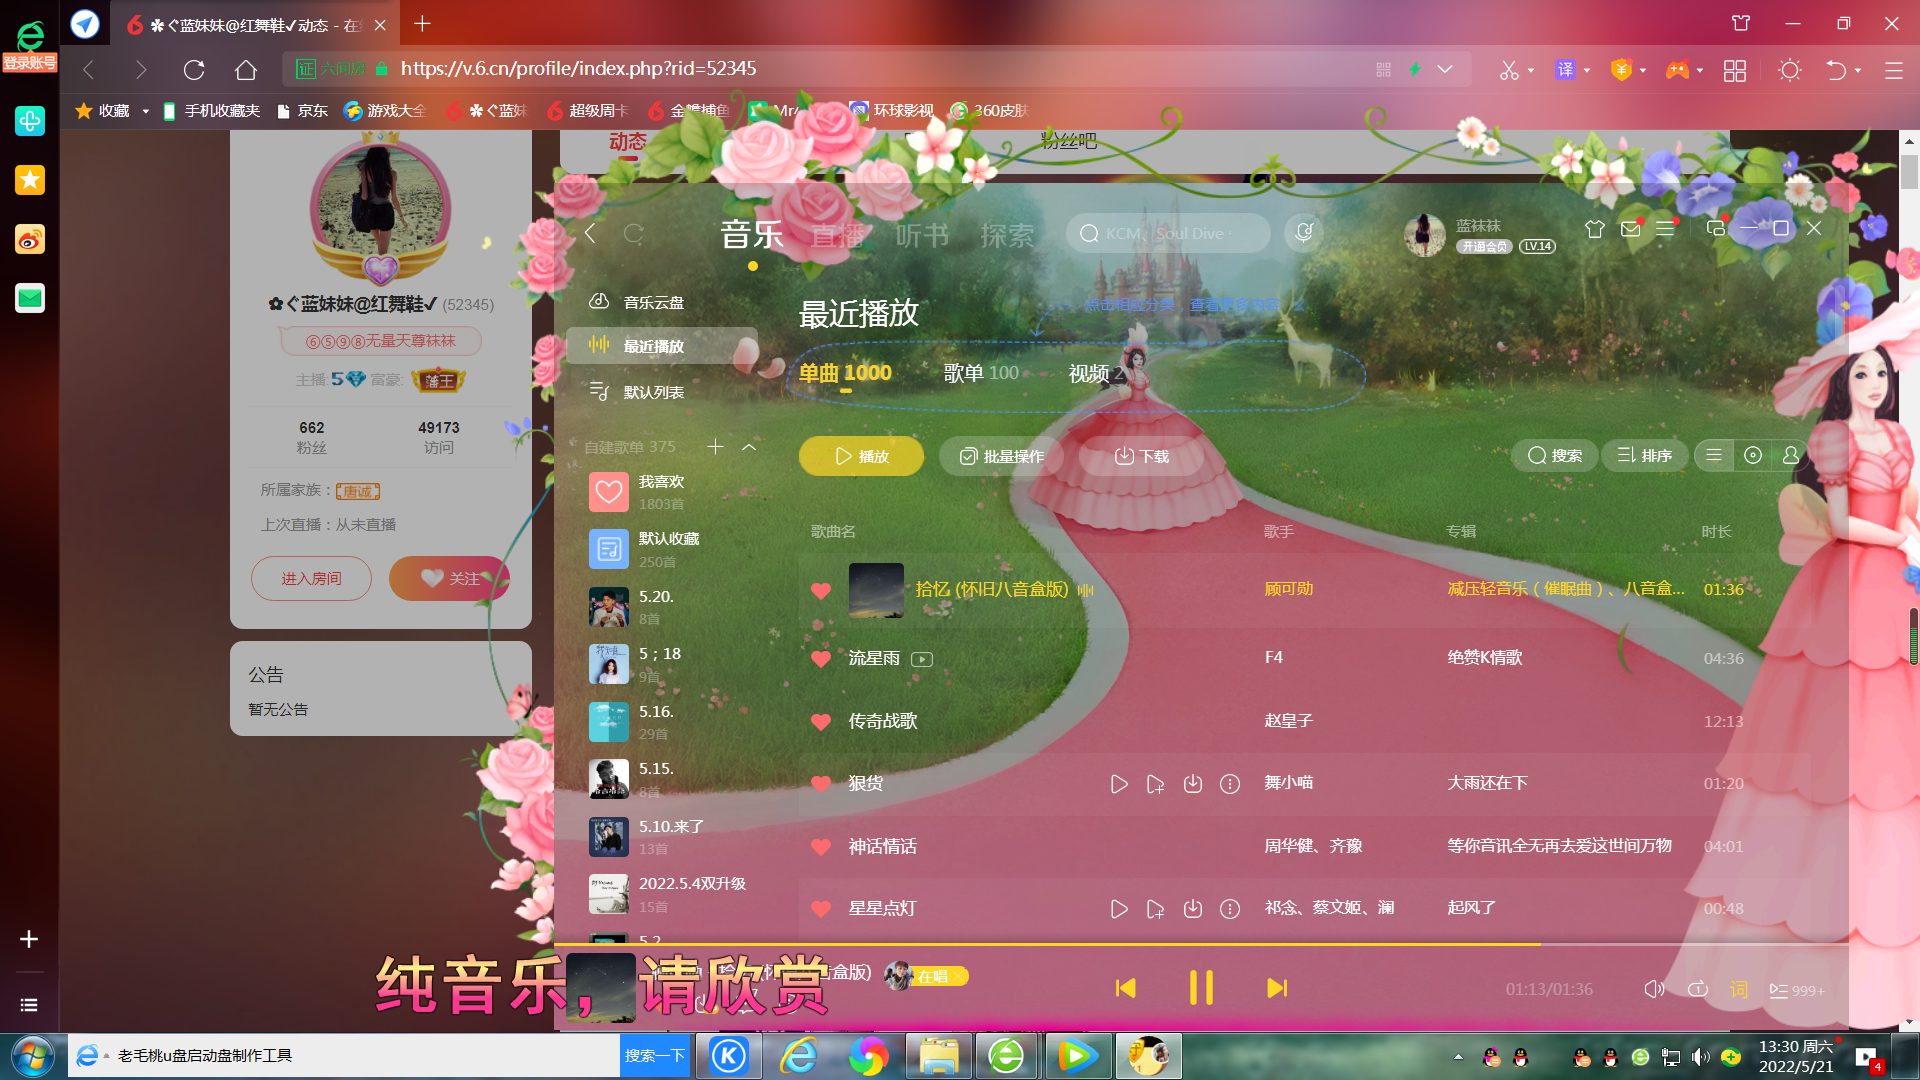Open more options for 狠货

[1230, 784]
